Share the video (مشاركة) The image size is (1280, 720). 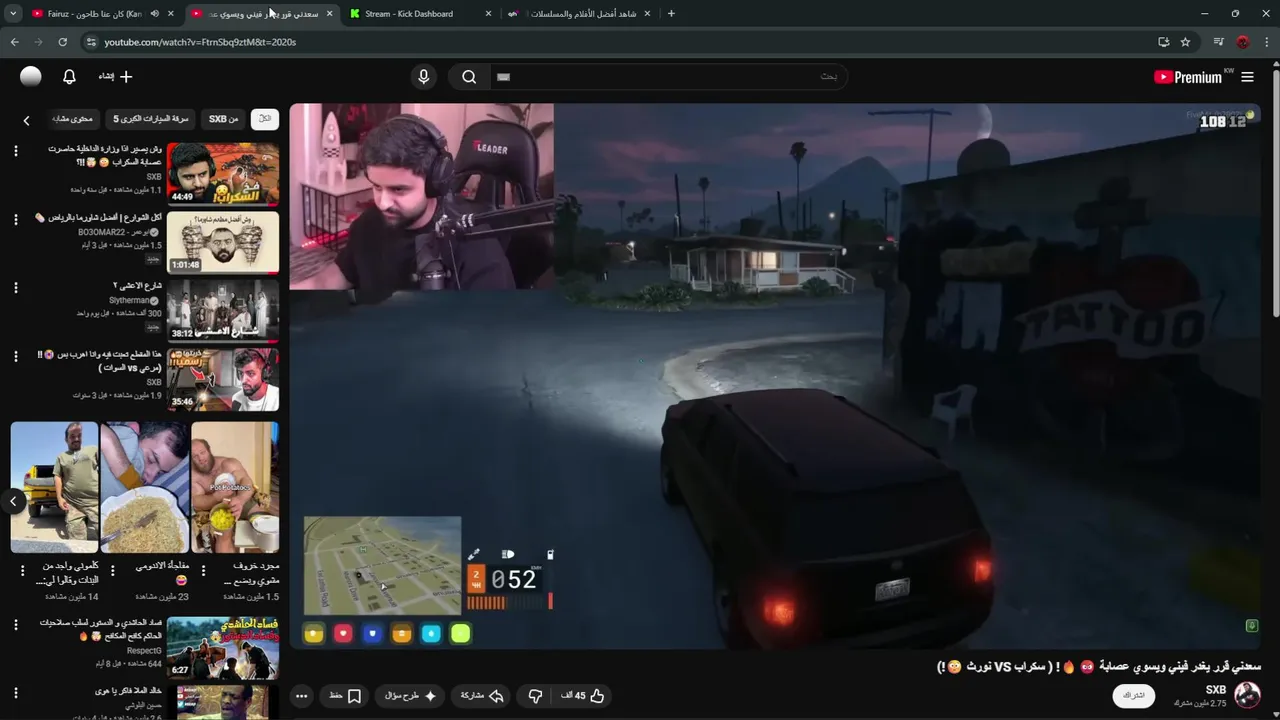click(x=482, y=696)
